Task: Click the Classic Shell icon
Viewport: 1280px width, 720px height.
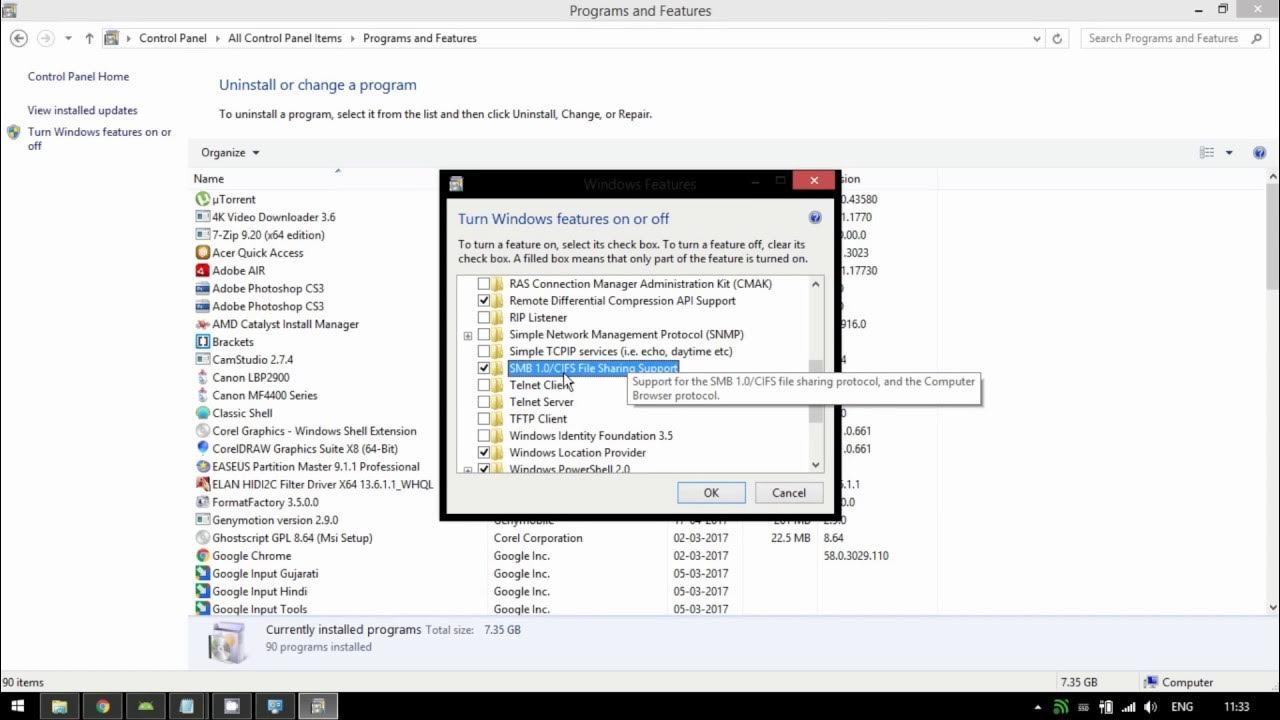Action: coord(203,413)
